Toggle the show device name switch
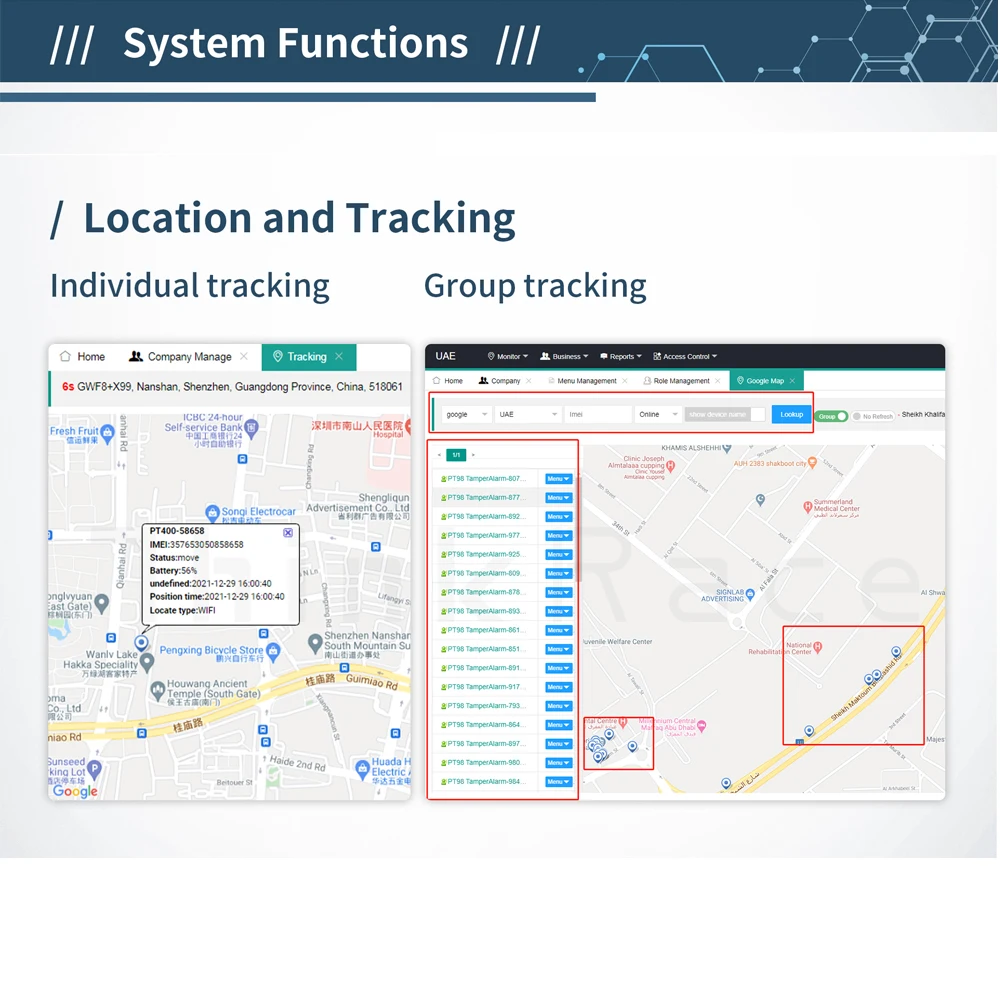Screen dimensions: 1000x1000 pyautogui.click(x=724, y=415)
